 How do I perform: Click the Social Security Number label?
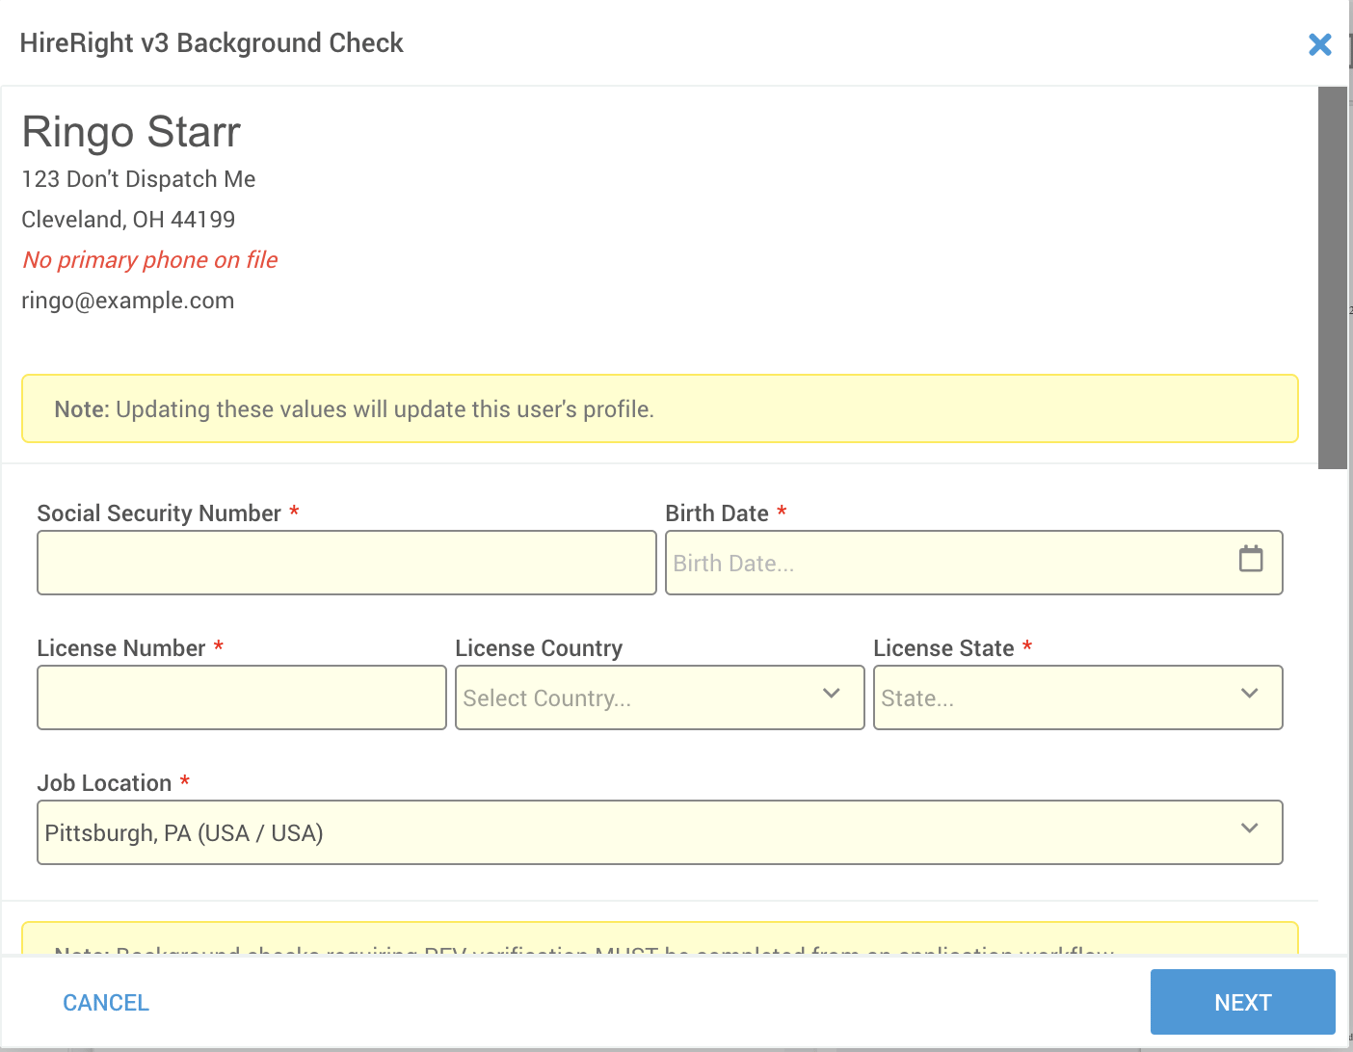[159, 513]
